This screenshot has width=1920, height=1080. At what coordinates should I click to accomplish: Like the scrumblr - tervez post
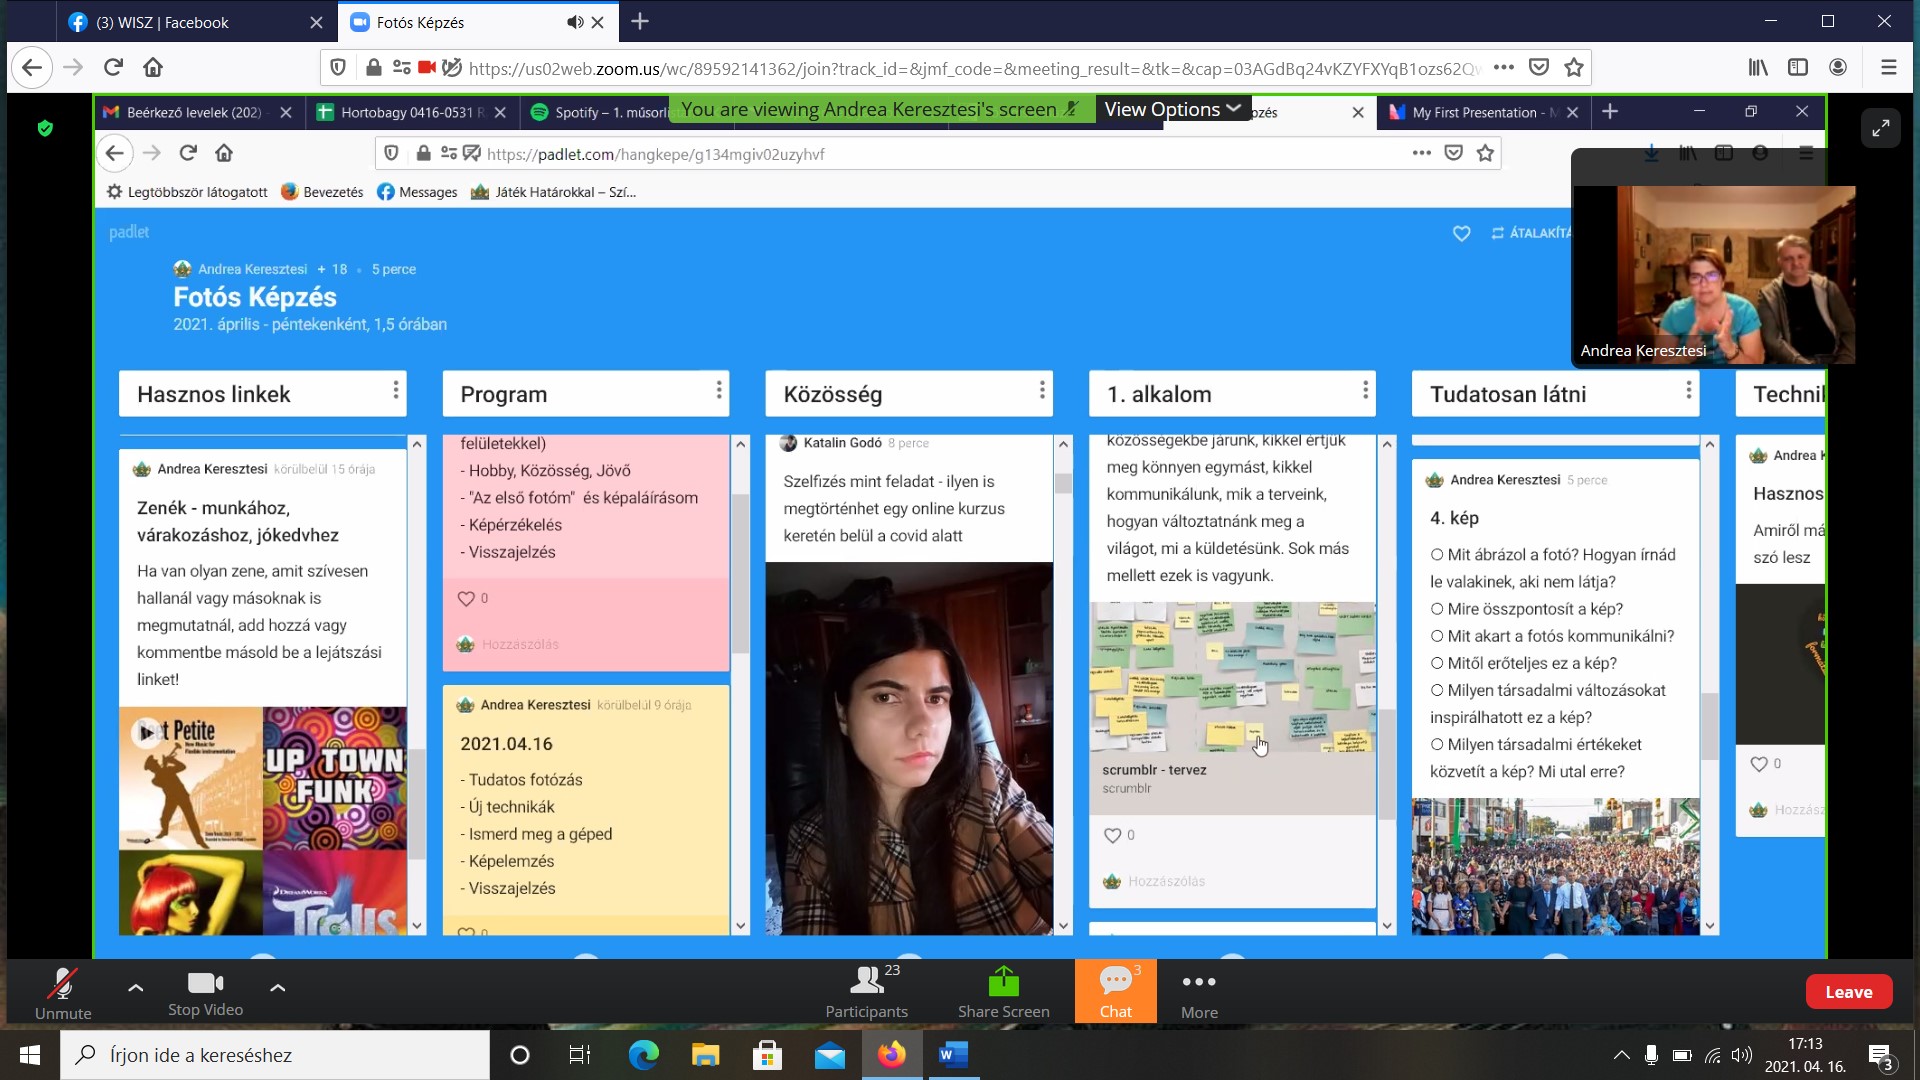1112,835
